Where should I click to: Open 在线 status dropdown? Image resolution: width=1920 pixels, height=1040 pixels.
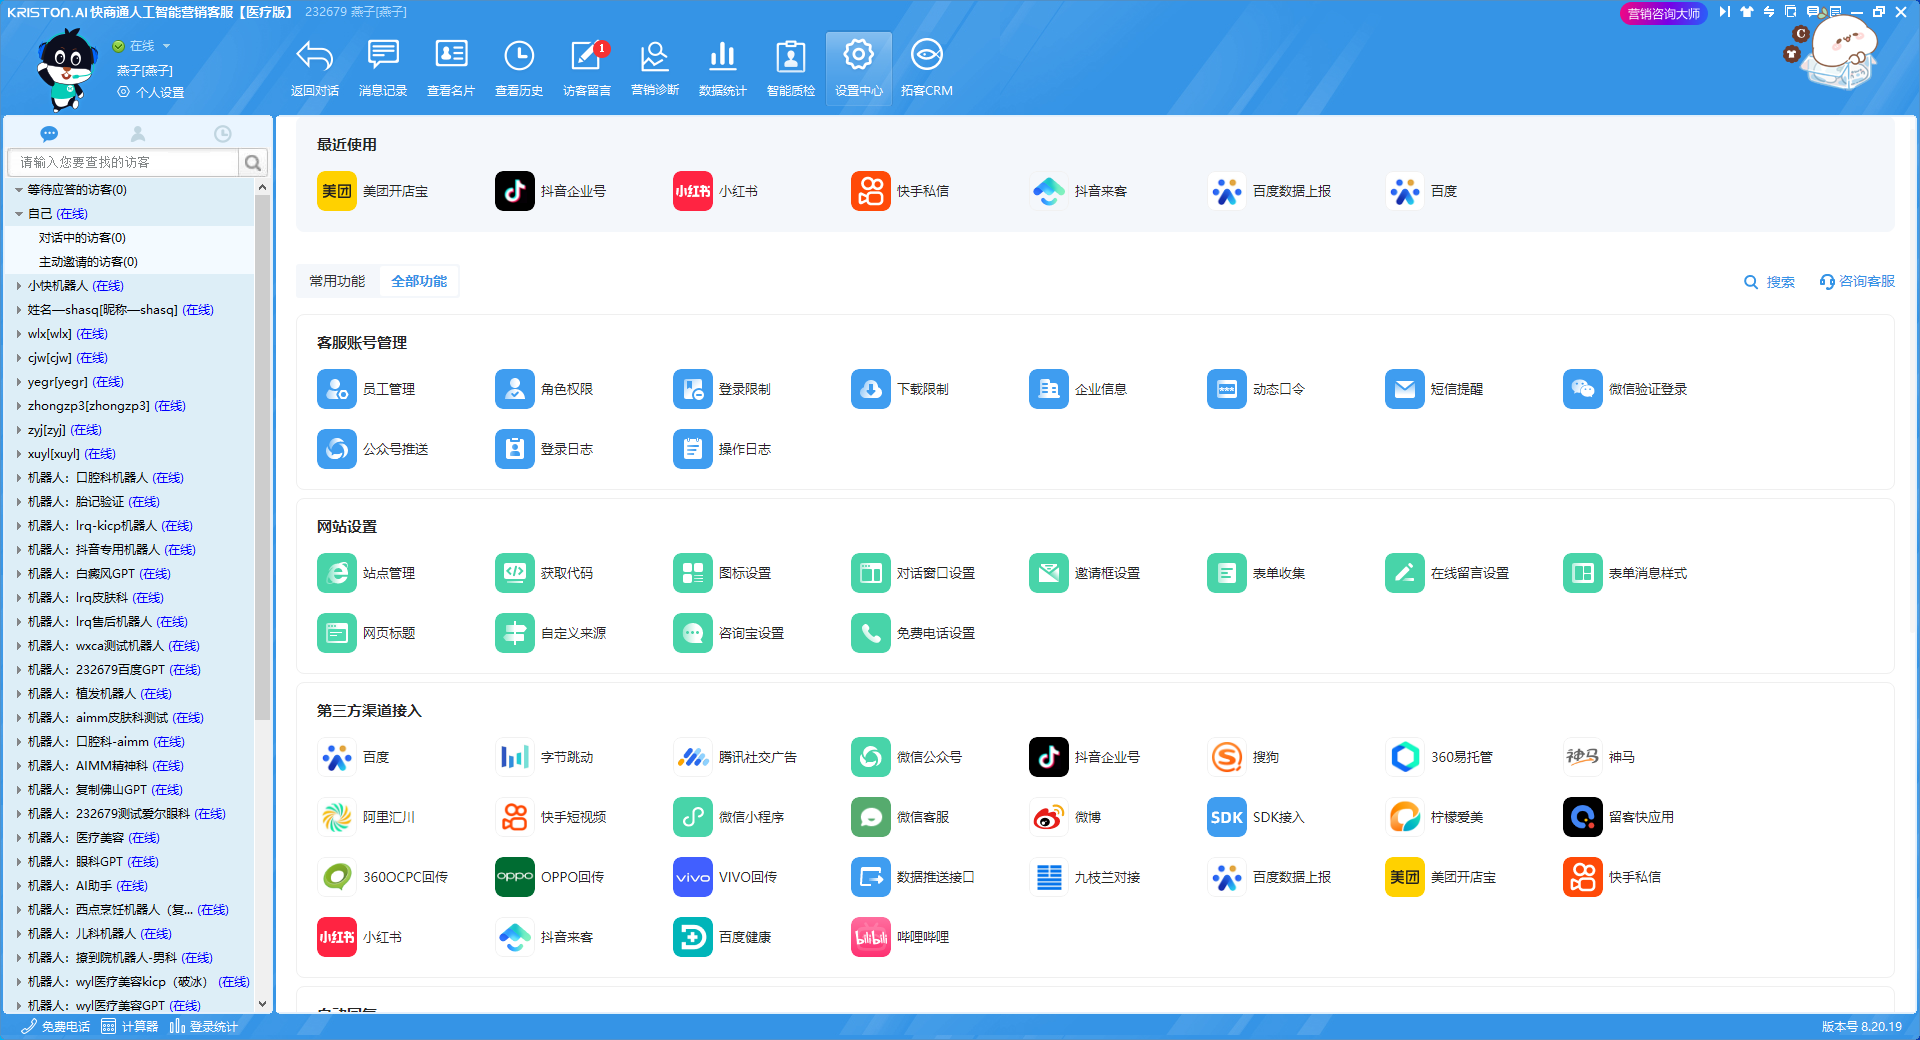[x=142, y=46]
